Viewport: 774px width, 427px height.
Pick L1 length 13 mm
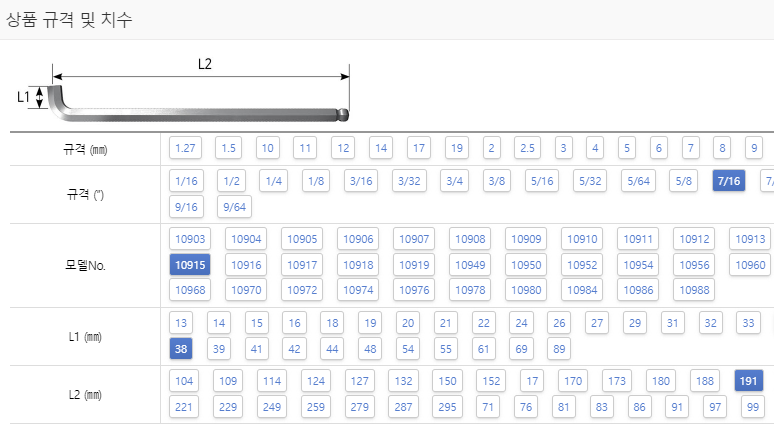pos(181,323)
